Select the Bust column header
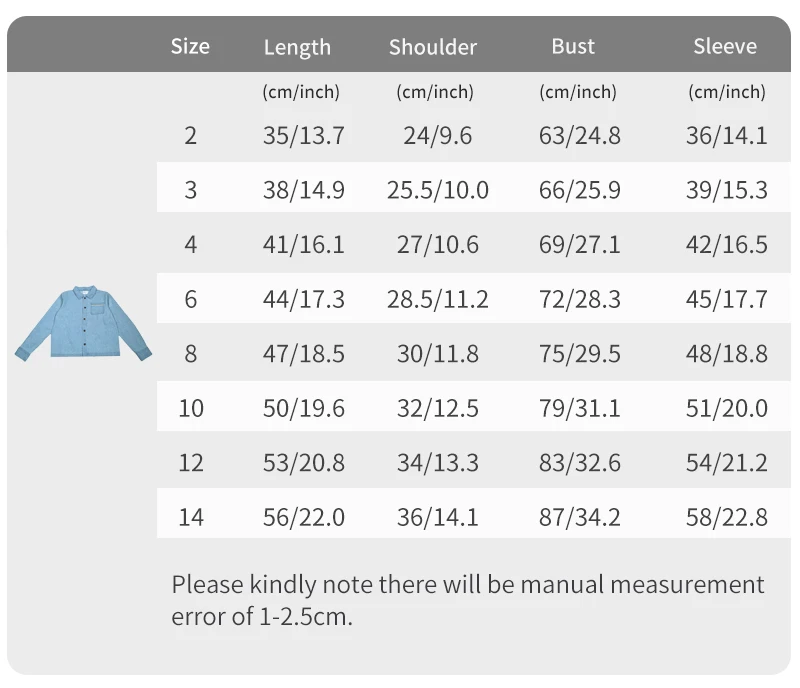Image resolution: width=800 pixels, height=688 pixels. tap(573, 46)
